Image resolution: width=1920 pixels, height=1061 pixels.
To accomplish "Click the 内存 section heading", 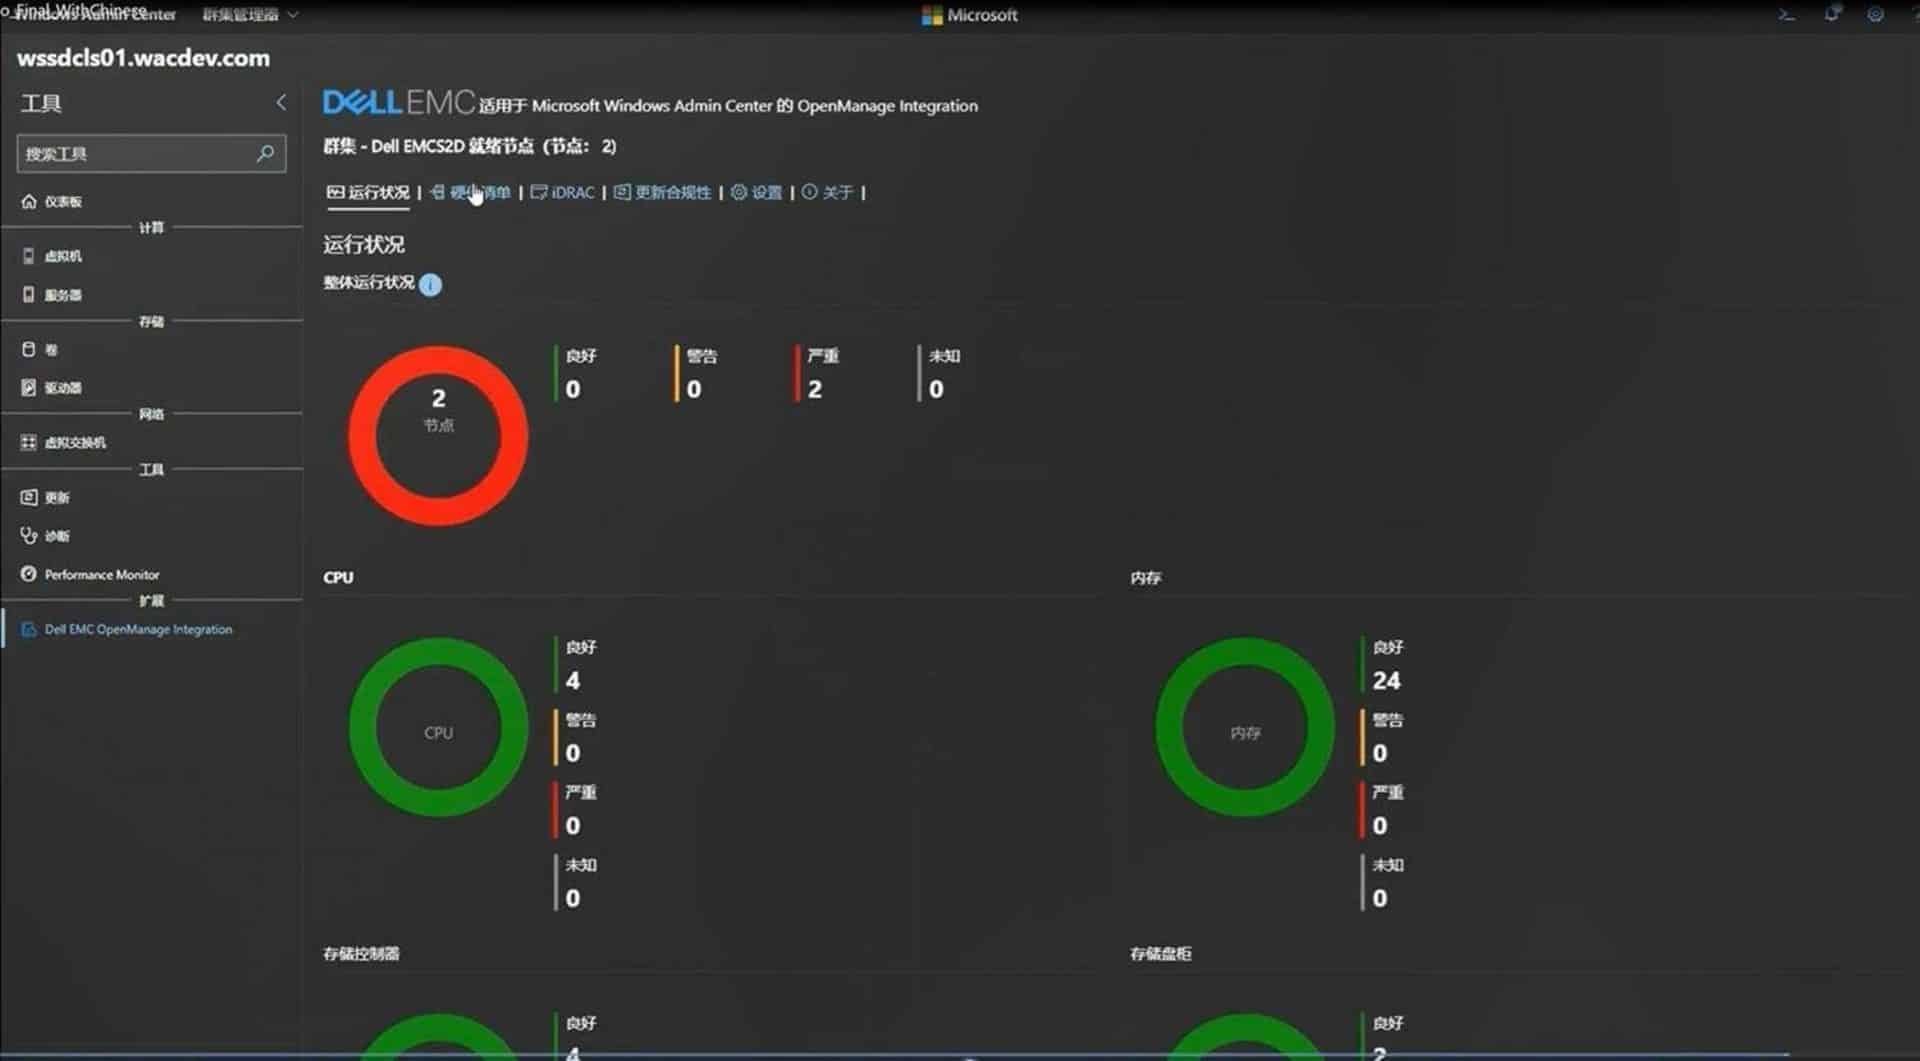I will [1145, 578].
